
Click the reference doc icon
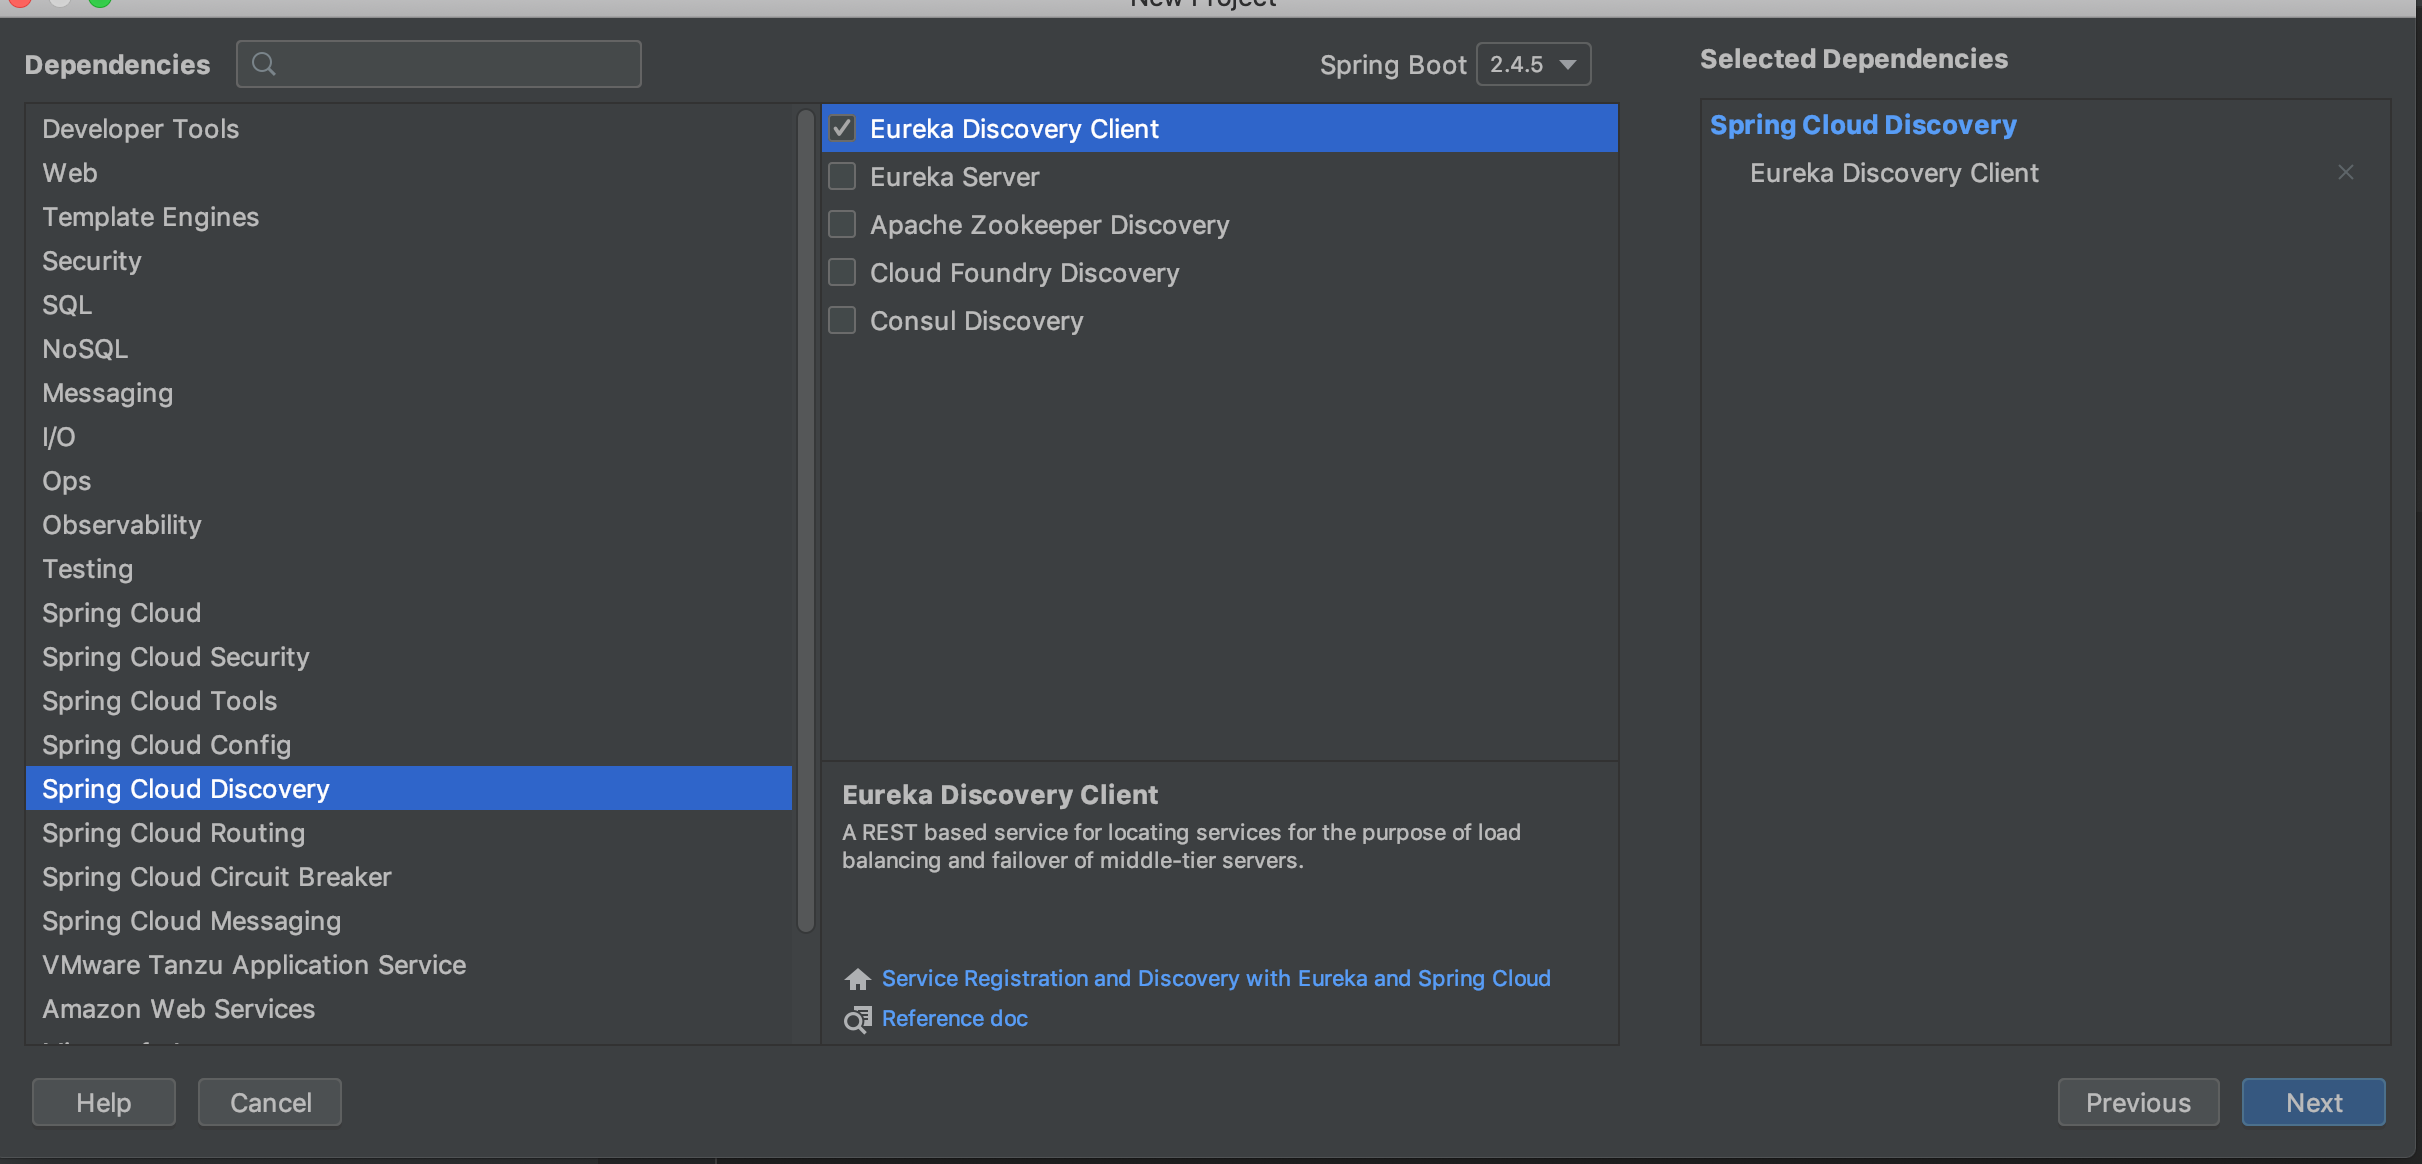pyautogui.click(x=857, y=1019)
